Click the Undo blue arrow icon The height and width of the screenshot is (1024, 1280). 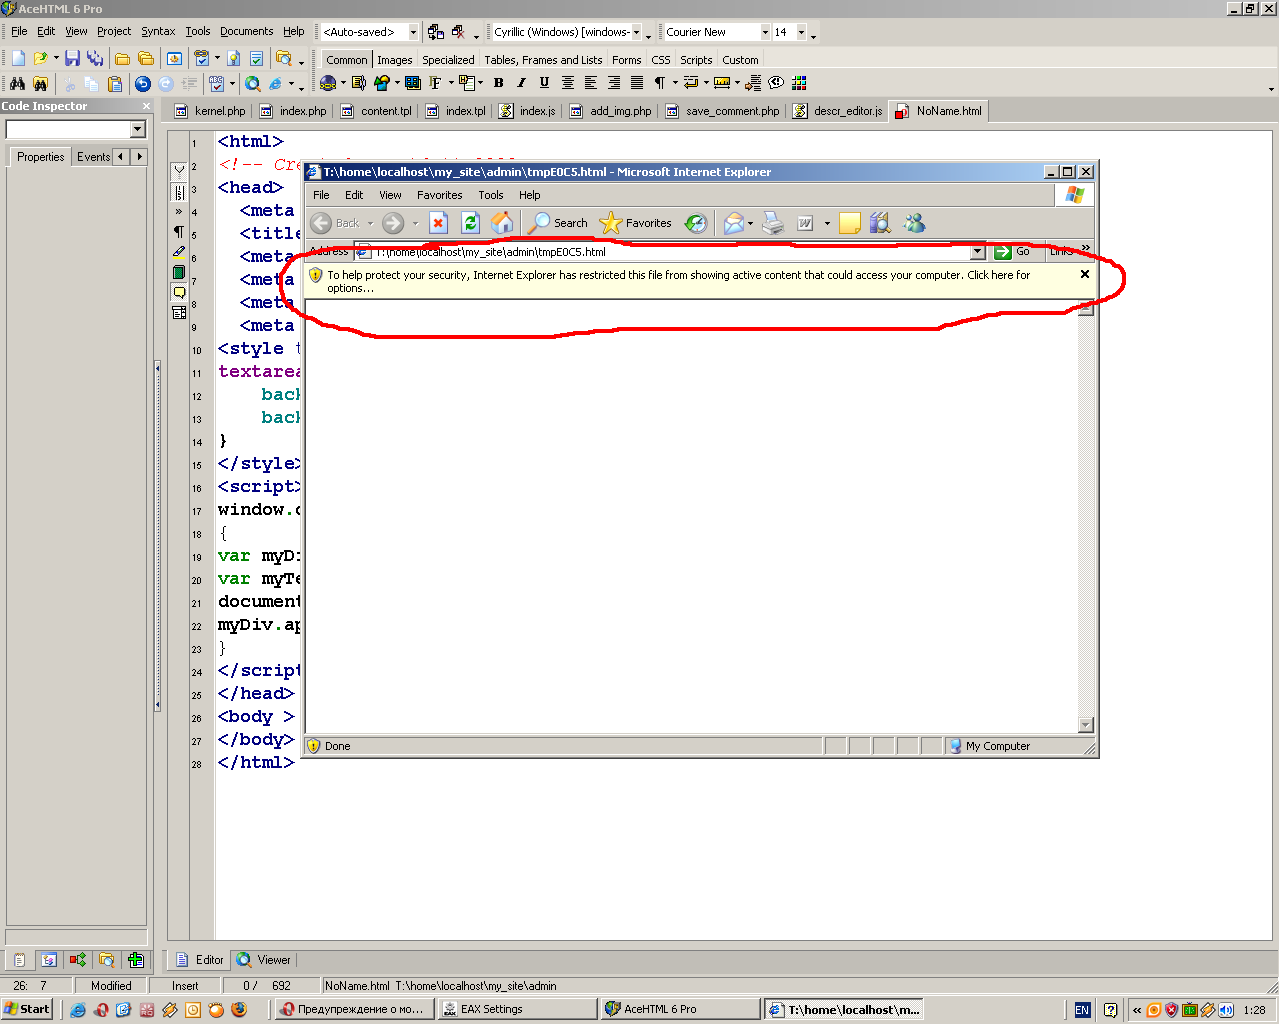[x=142, y=84]
